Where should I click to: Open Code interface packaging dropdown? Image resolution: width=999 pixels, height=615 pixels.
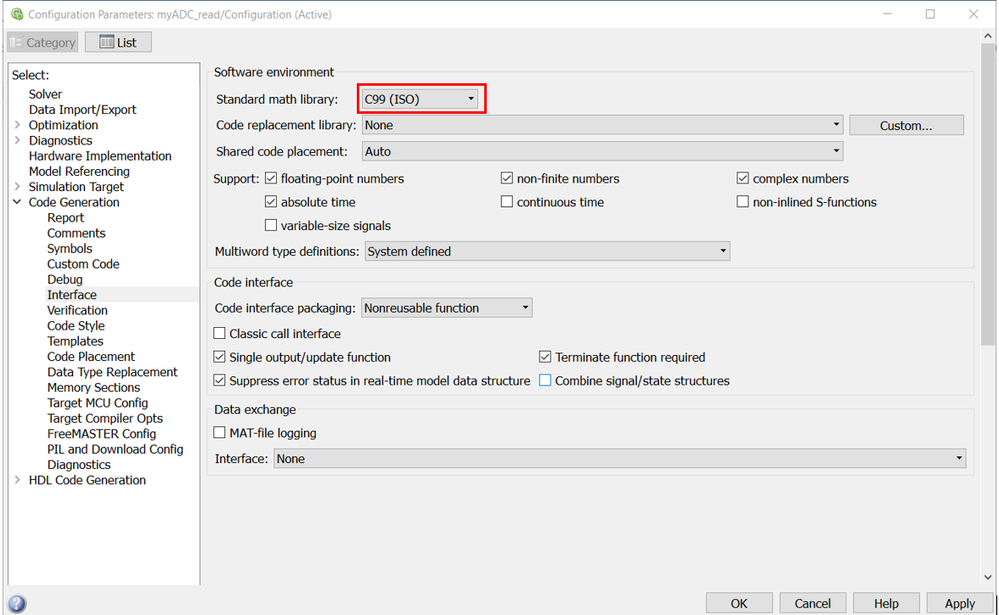[x=446, y=308]
